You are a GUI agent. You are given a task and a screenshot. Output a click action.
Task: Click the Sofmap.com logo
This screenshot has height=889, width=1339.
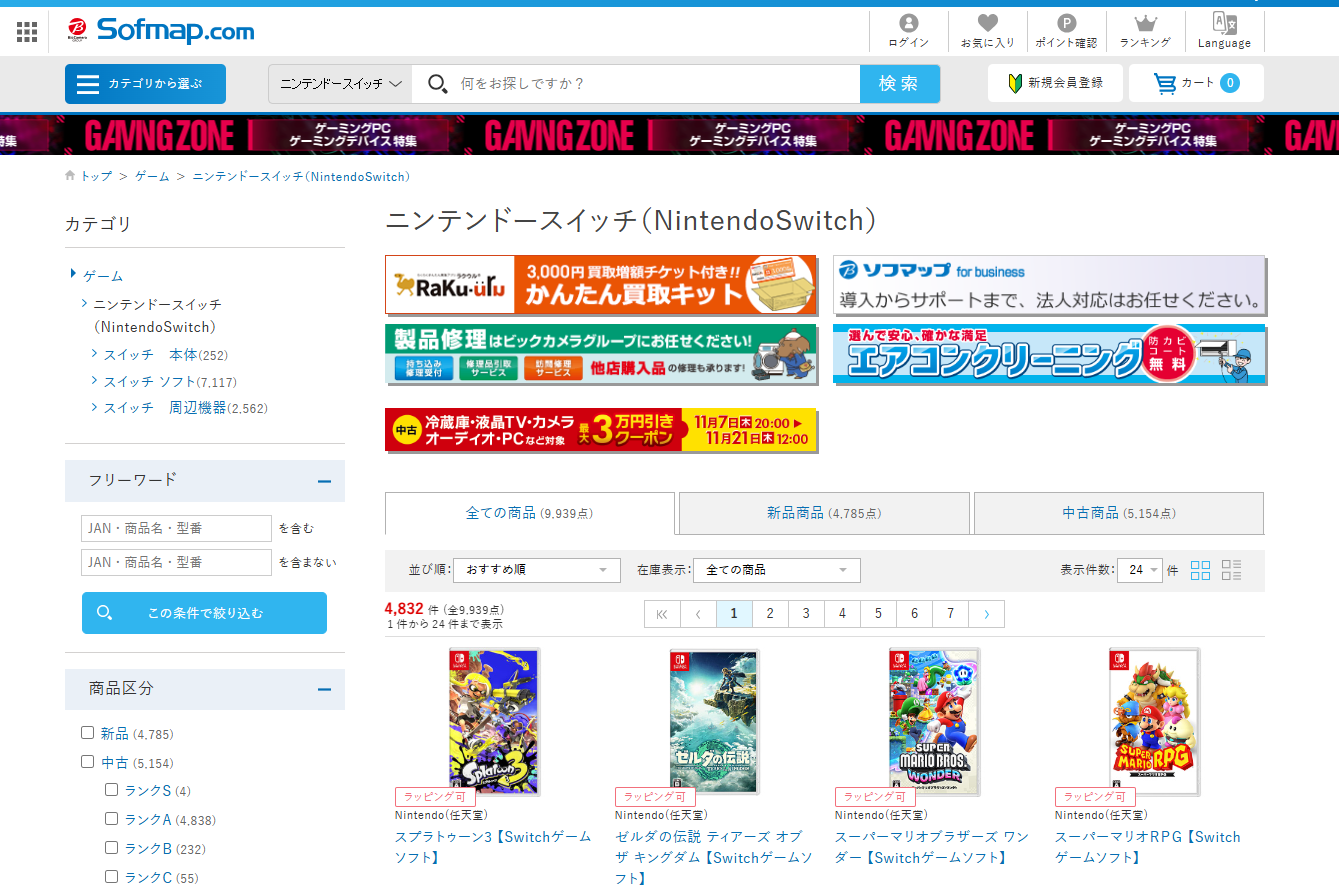[x=160, y=31]
